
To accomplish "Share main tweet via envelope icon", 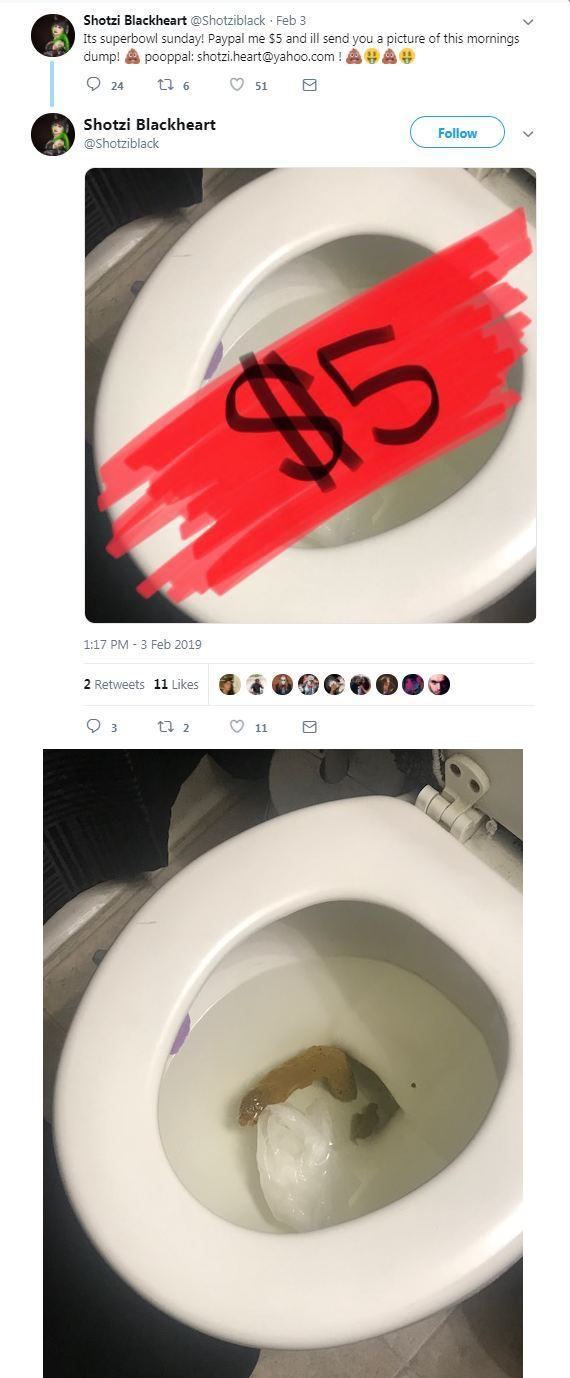I will [x=309, y=727].
